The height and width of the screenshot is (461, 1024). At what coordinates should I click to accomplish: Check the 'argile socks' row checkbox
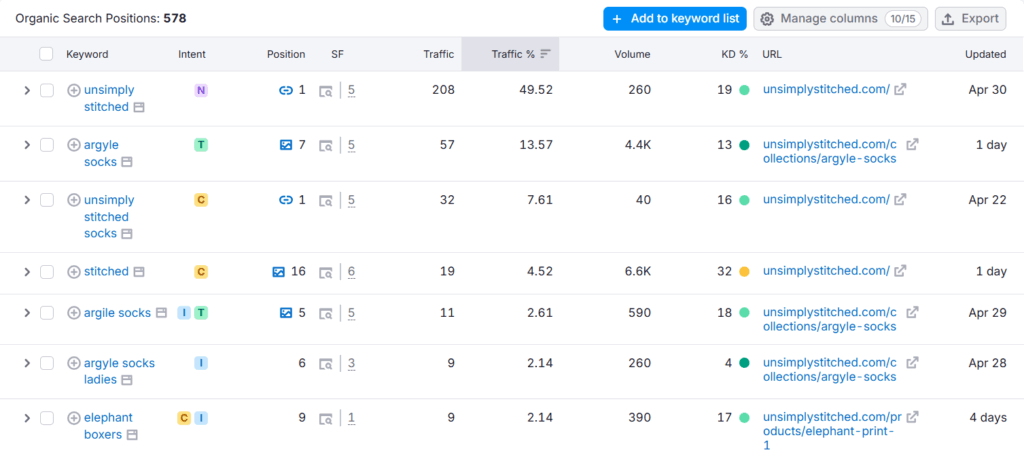(46, 313)
